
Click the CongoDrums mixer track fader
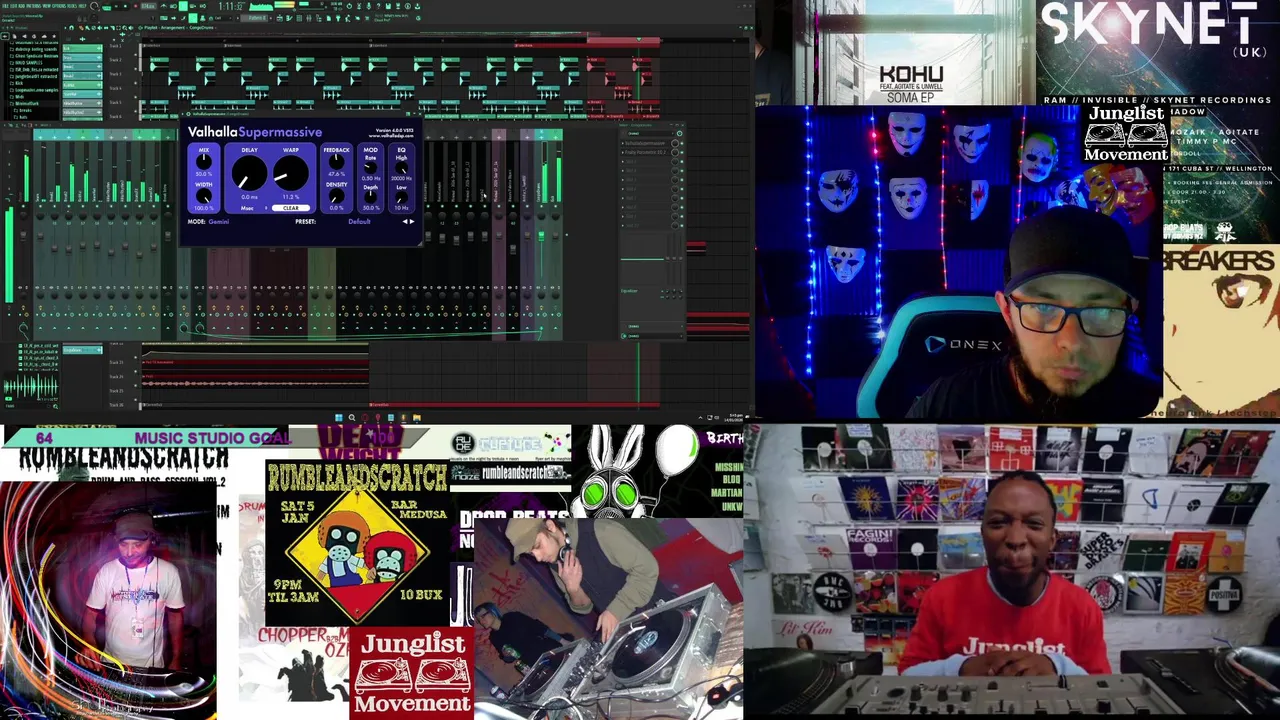[541, 236]
